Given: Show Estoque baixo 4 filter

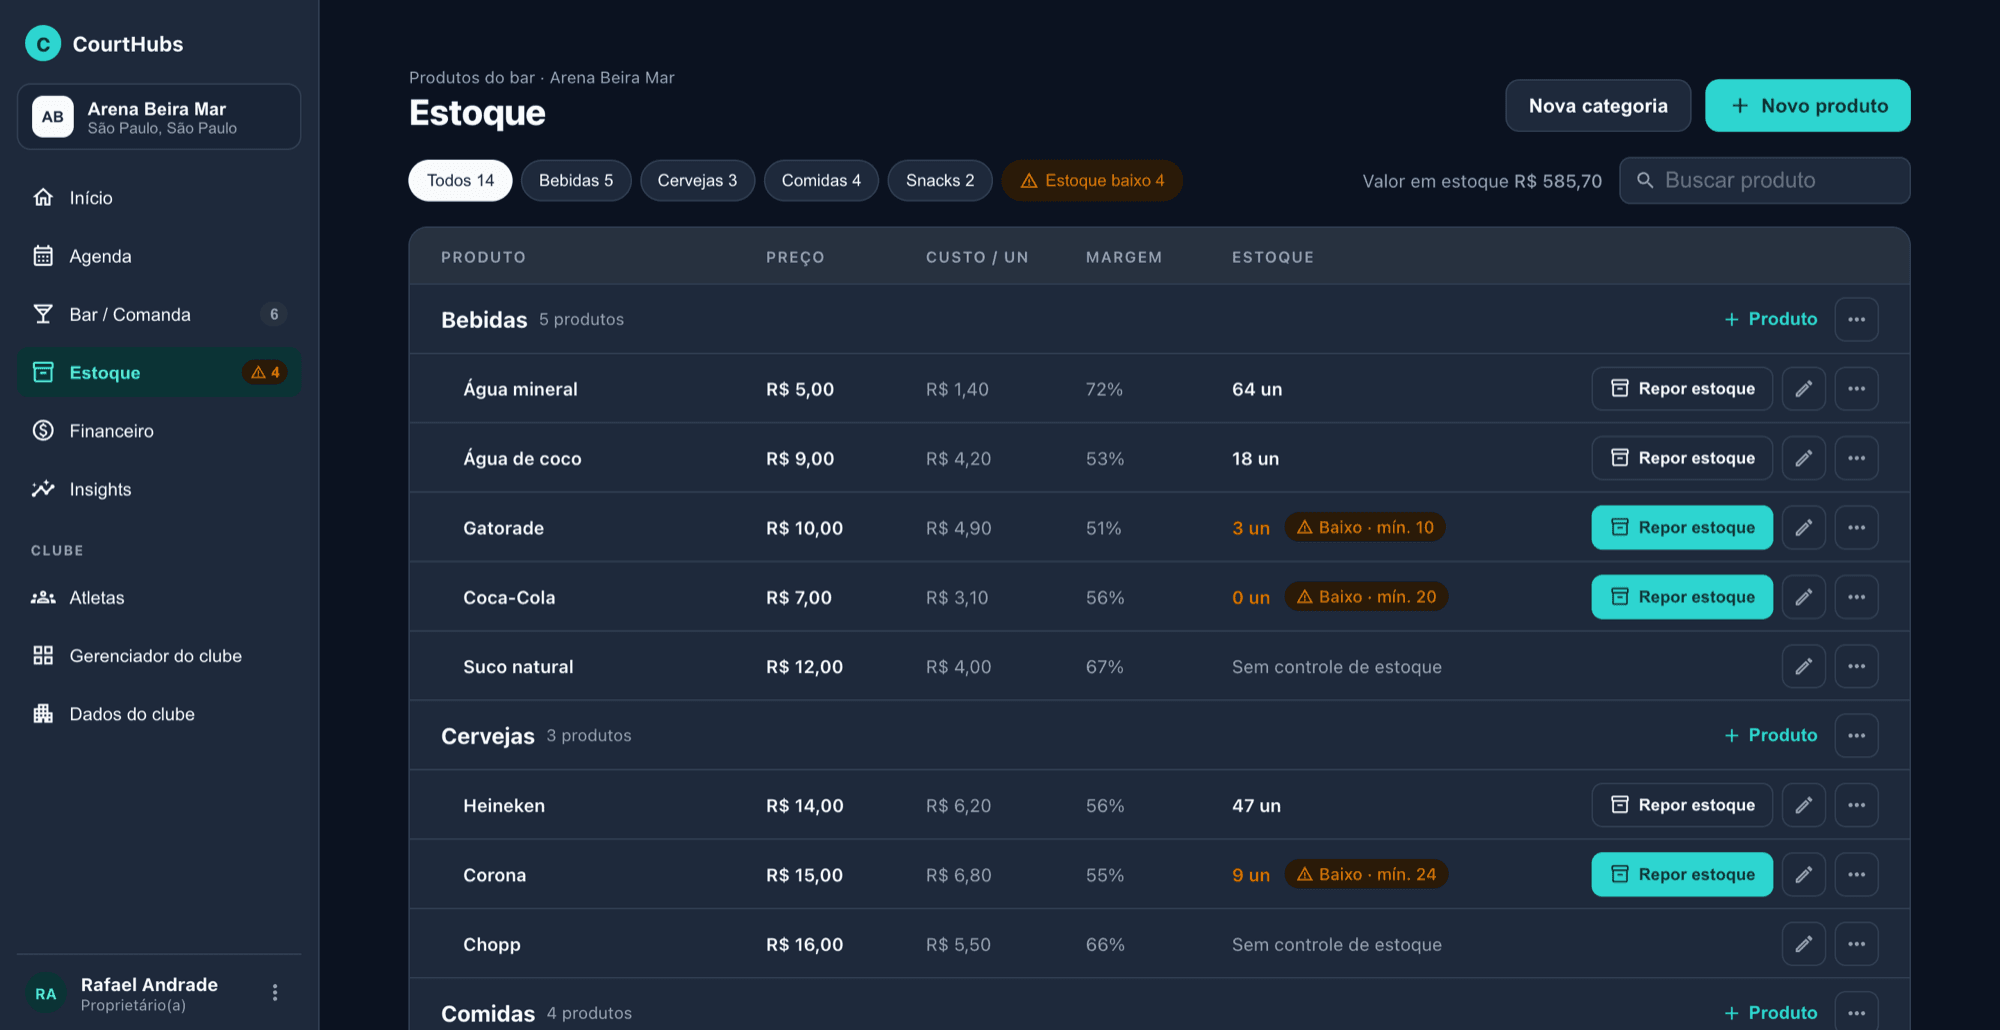Looking at the screenshot, I should (x=1092, y=181).
